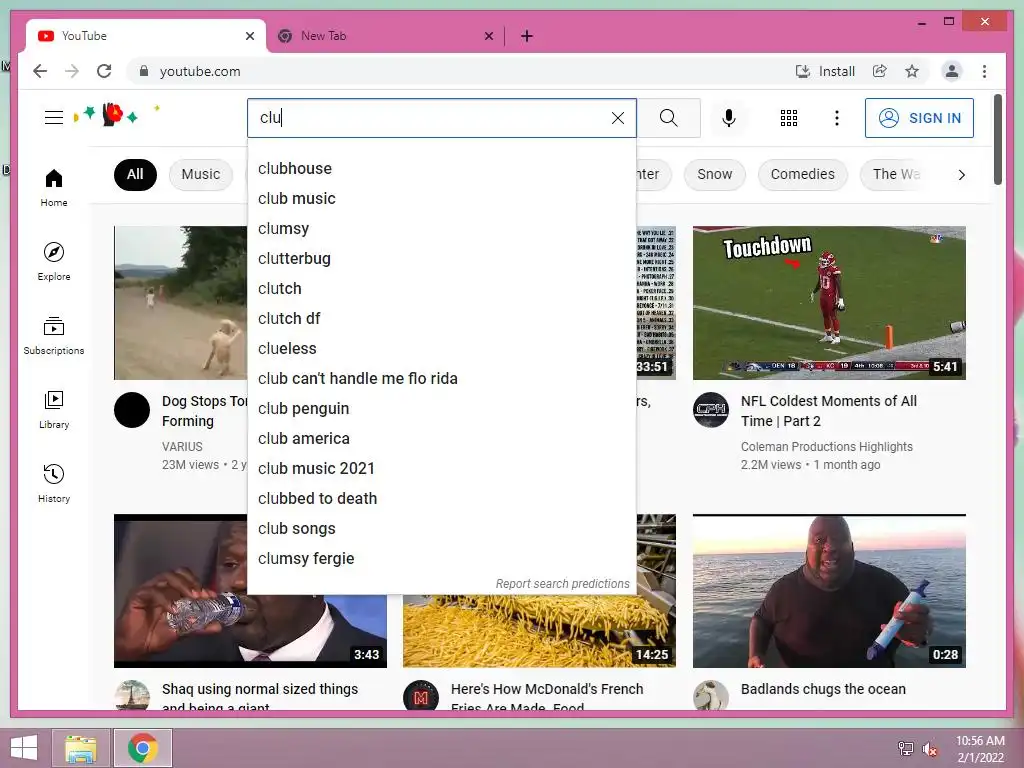Clear the search box with X
The height and width of the screenshot is (768, 1024).
(617, 118)
